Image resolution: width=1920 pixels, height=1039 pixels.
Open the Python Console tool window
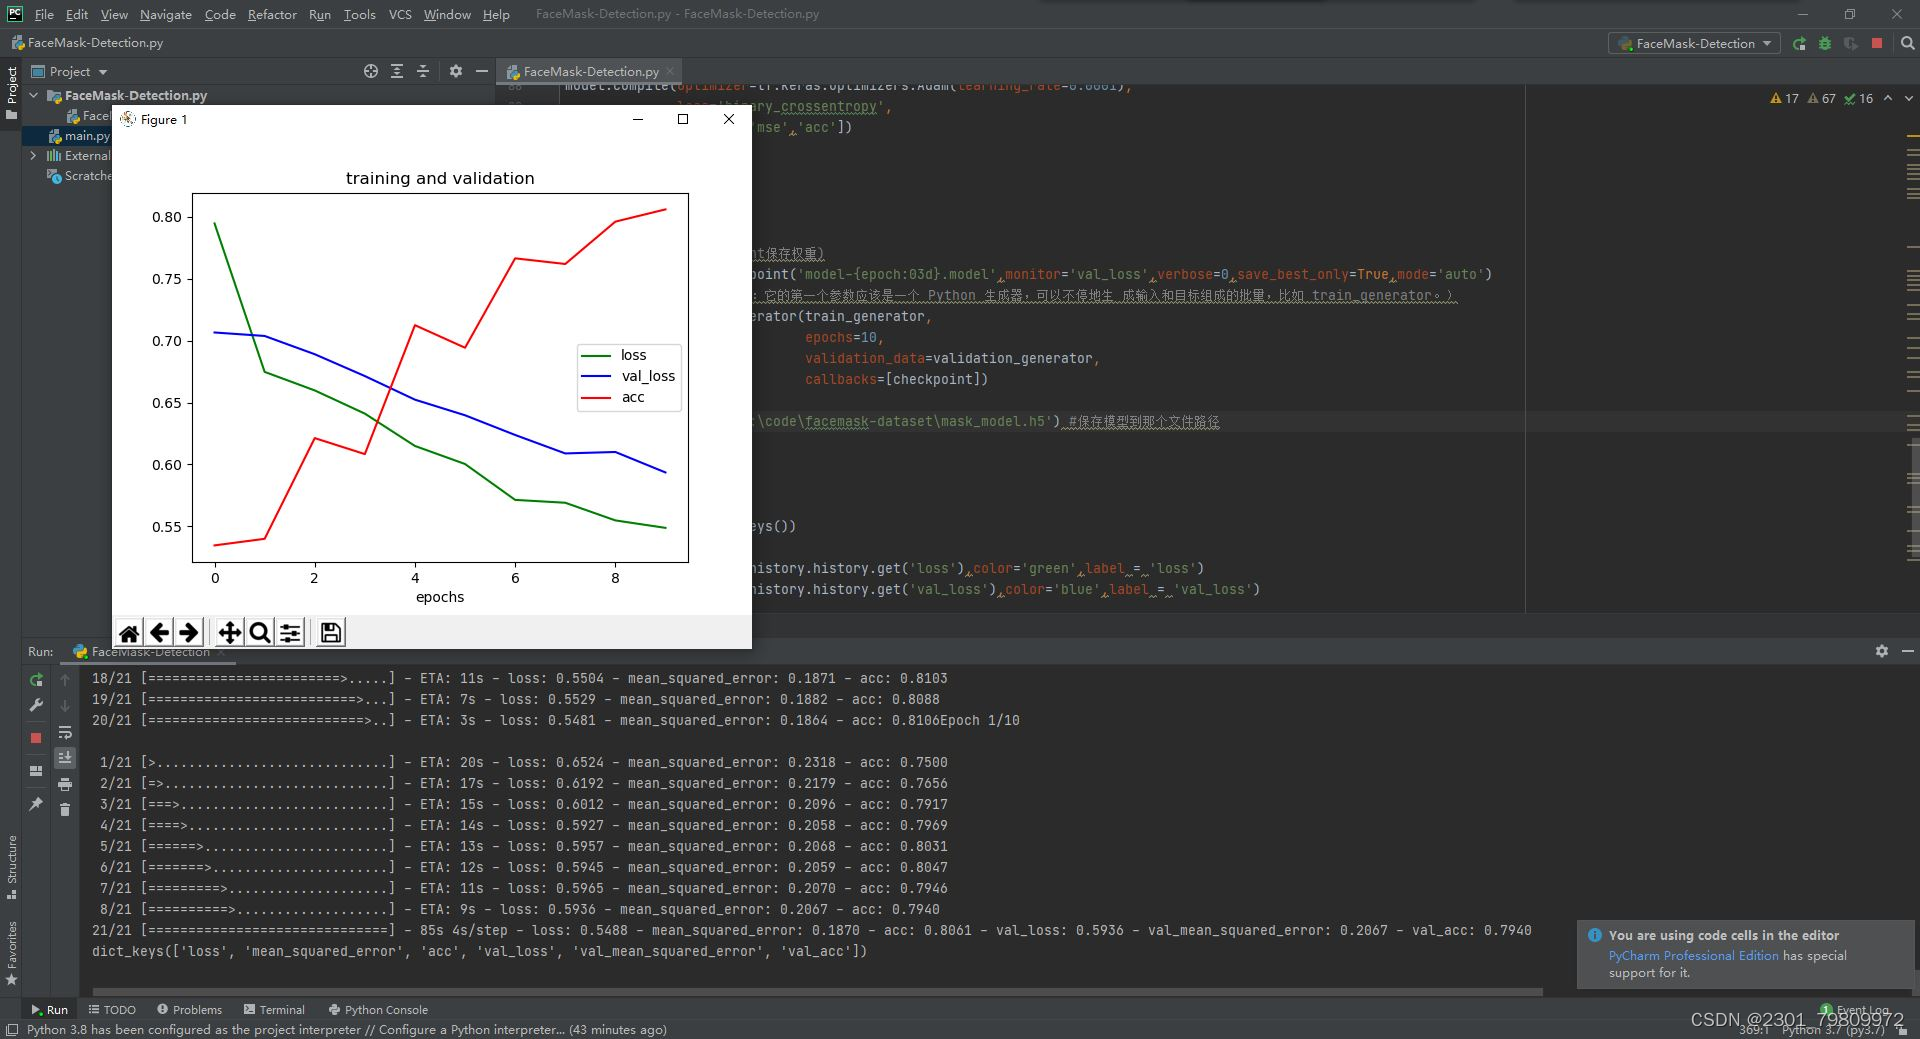point(378,1009)
